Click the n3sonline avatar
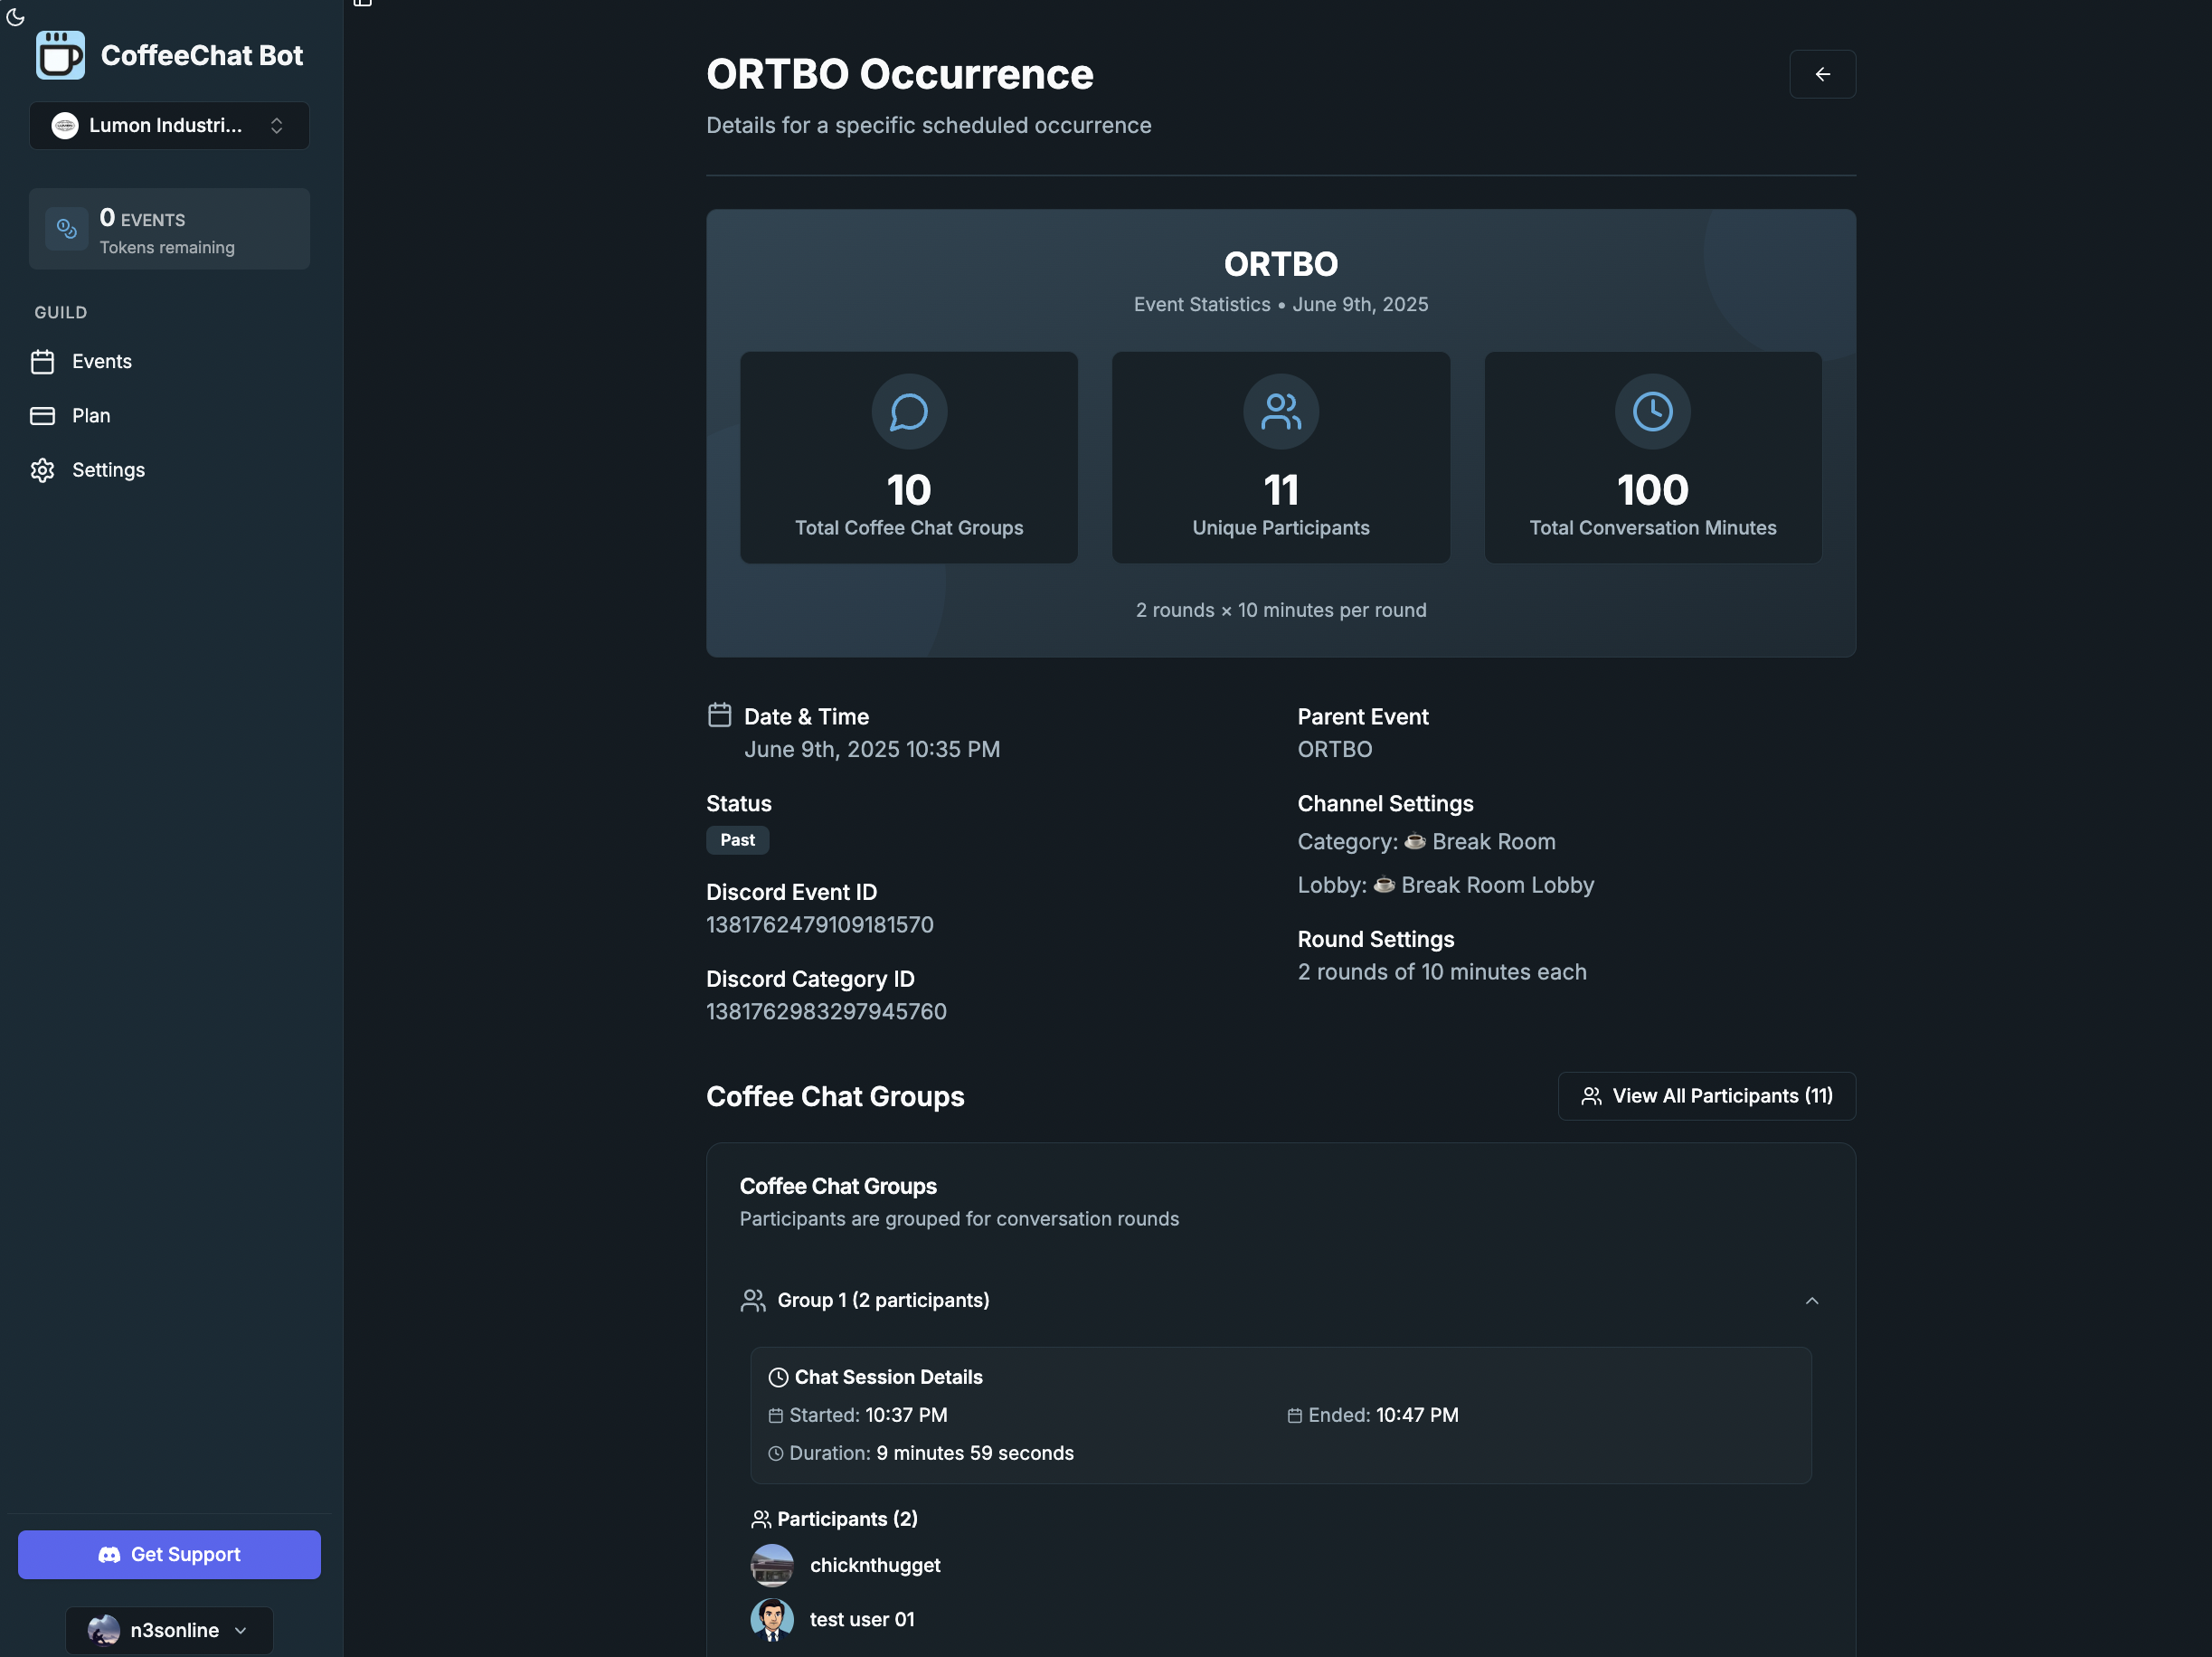 (104, 1630)
